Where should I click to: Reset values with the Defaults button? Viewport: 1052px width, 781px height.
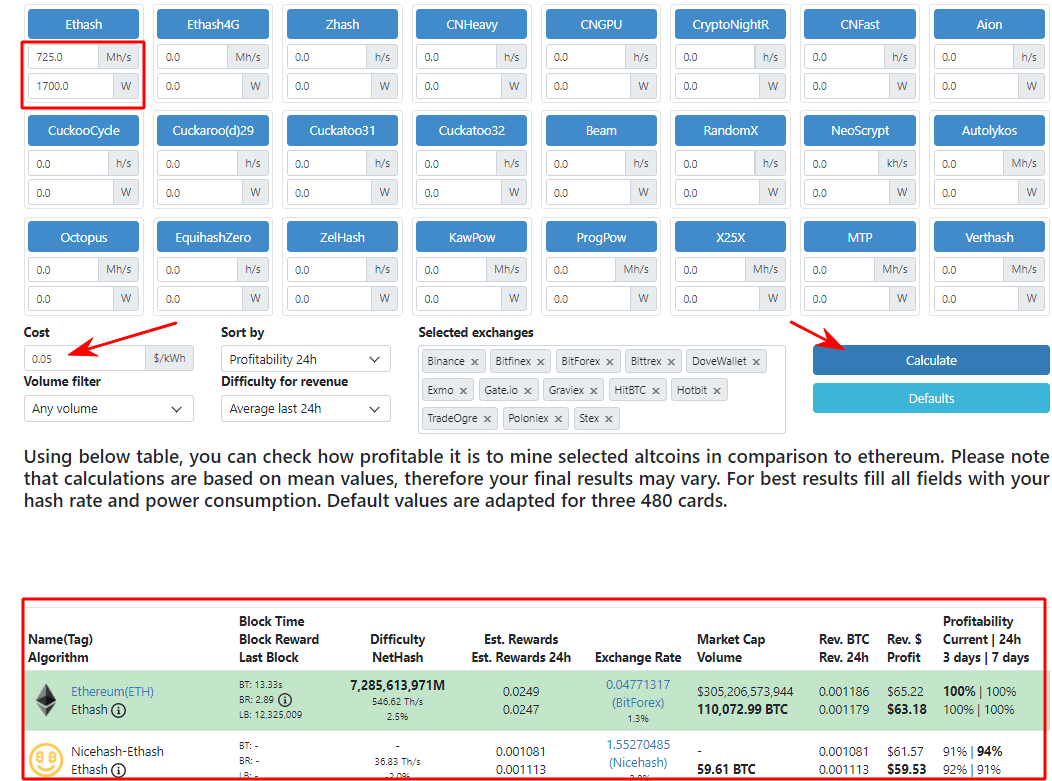pos(931,399)
